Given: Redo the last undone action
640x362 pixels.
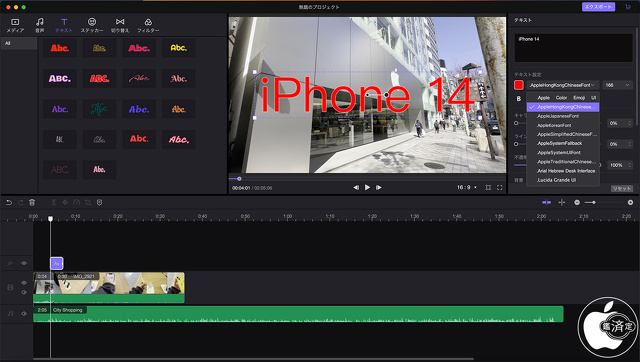Looking at the screenshot, I should point(20,202).
